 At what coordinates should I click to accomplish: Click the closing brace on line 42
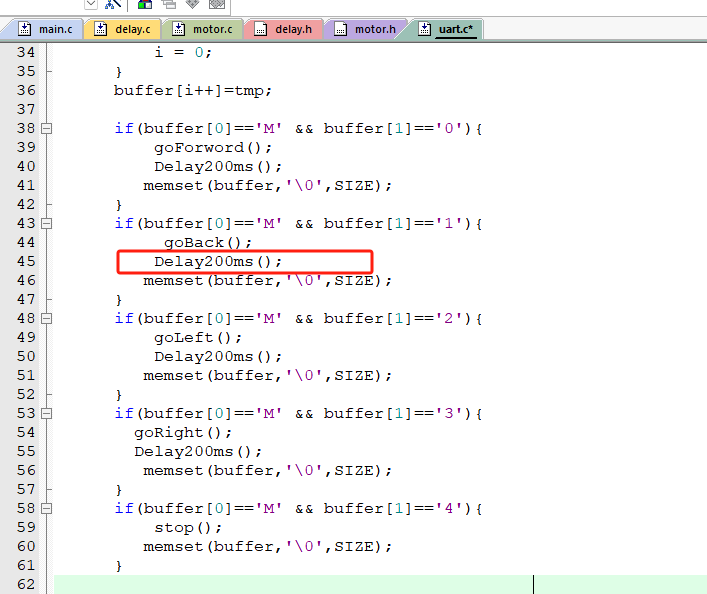[119, 205]
